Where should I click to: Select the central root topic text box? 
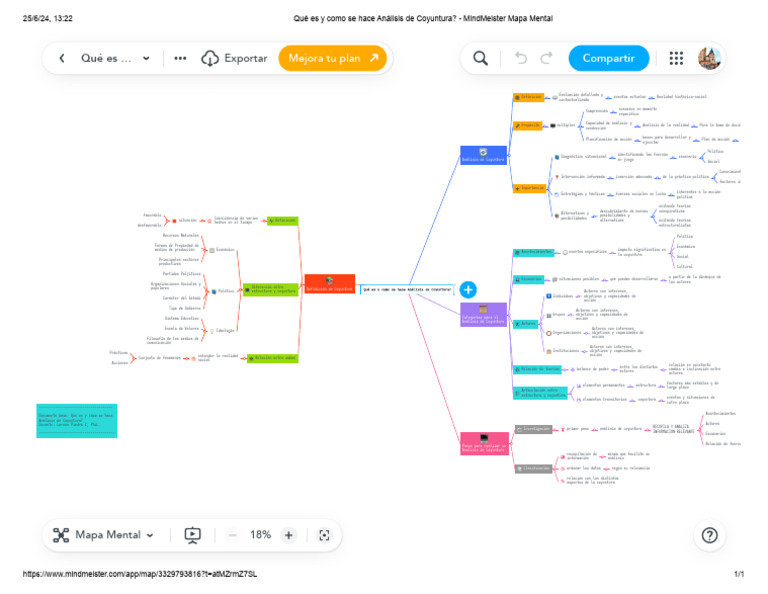tap(407, 290)
